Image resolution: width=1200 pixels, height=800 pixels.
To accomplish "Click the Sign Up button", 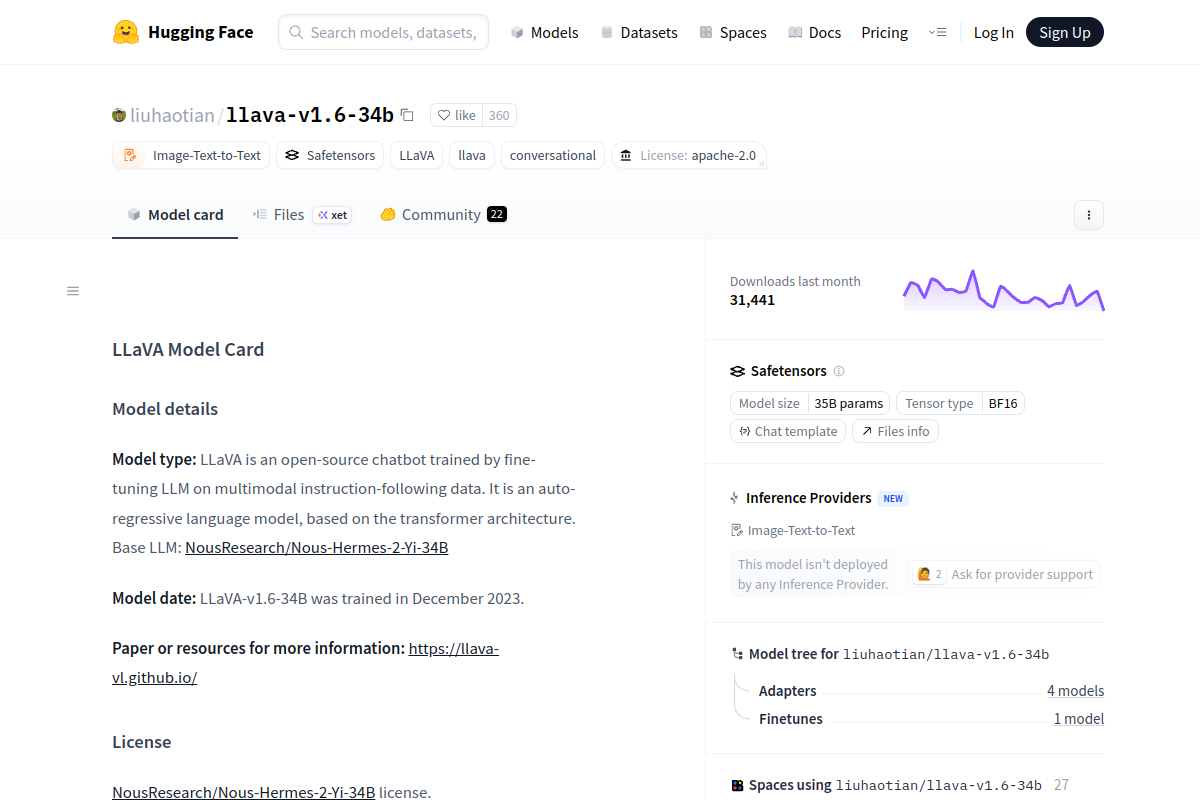I will (1064, 32).
